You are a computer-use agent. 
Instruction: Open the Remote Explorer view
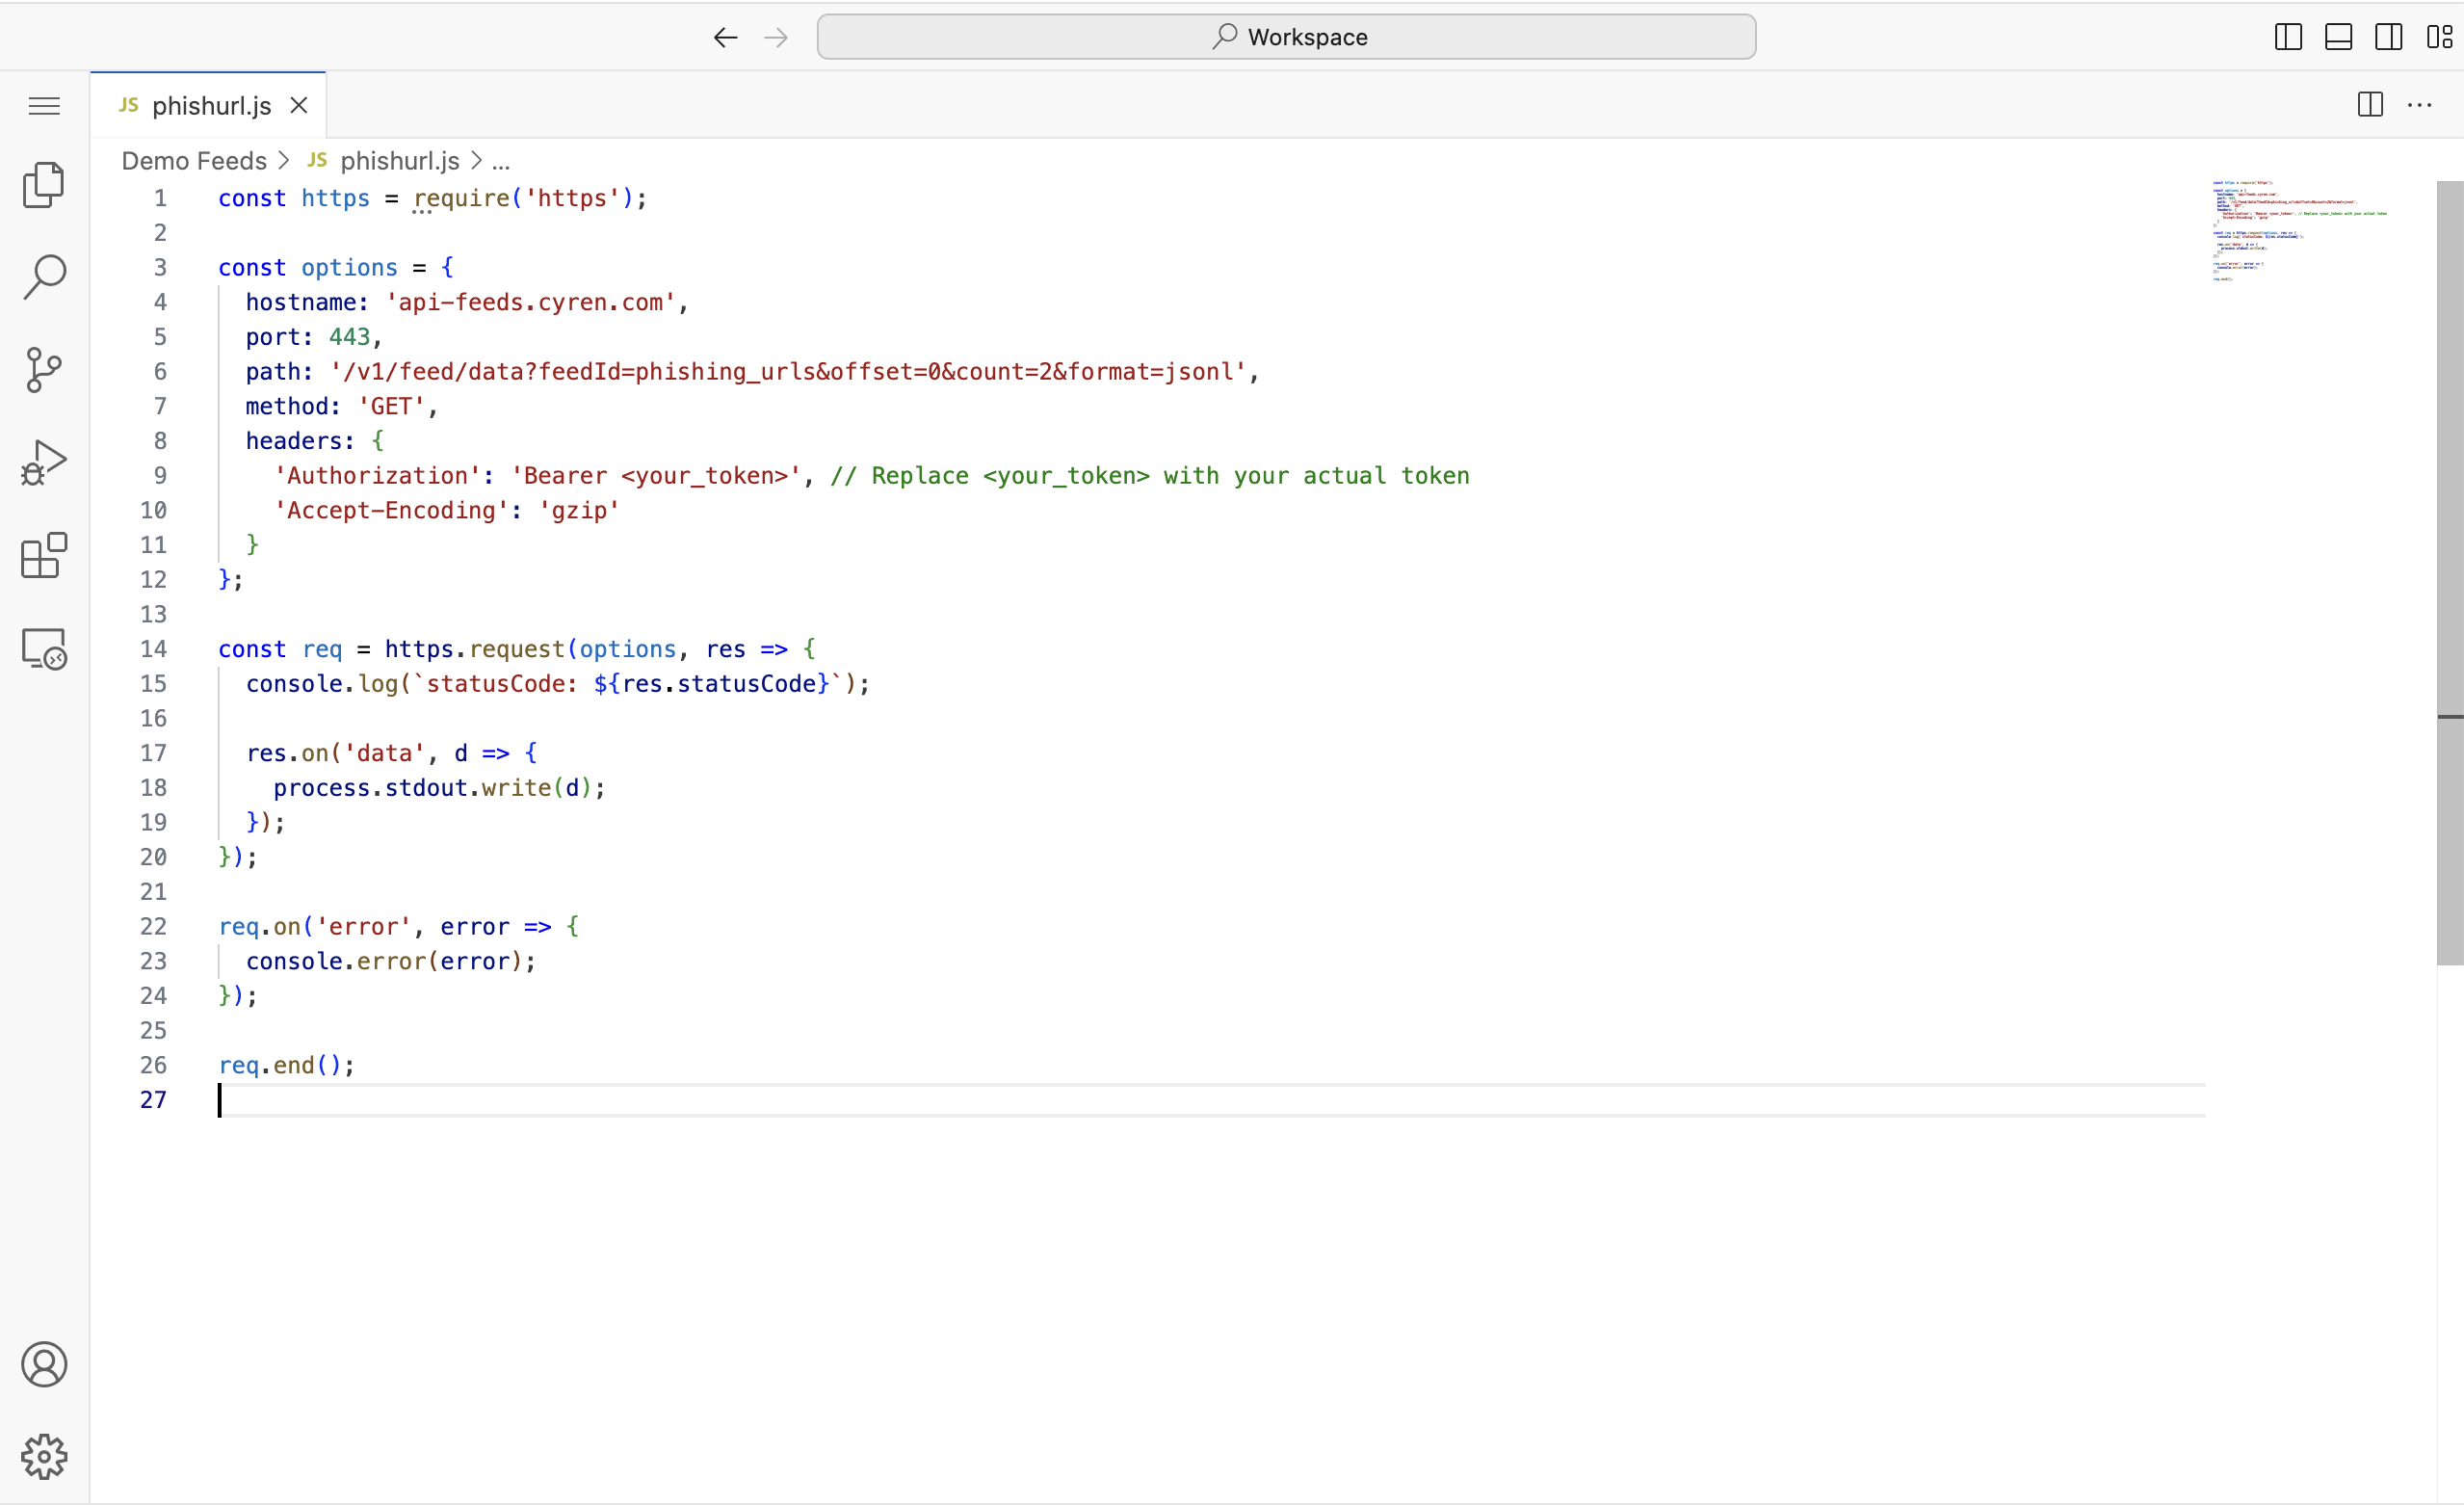43,648
